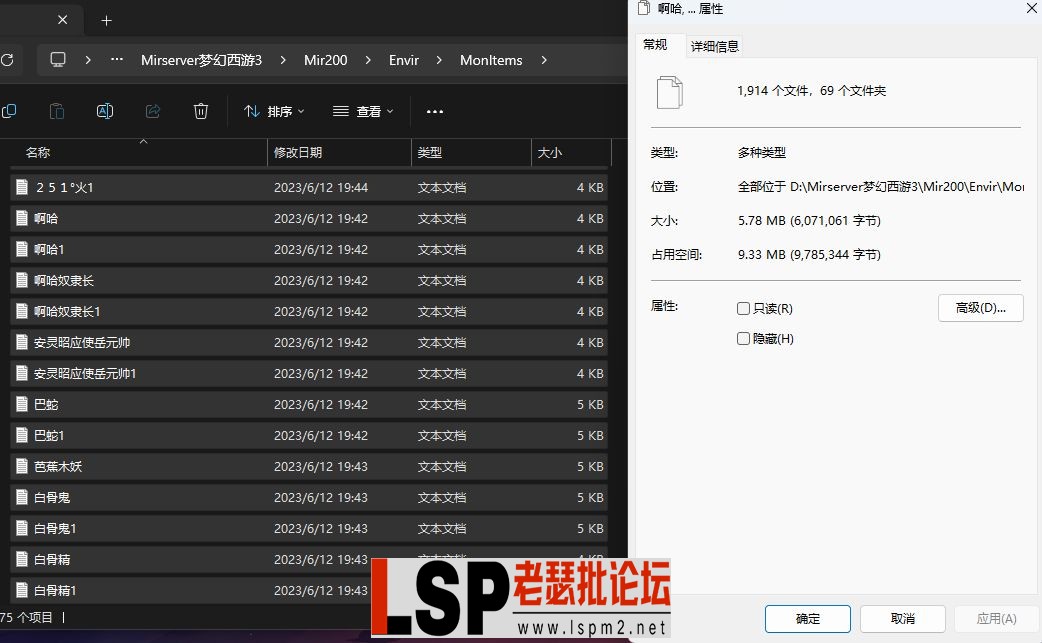Click the share icon in the toolbar
Image resolution: width=1042 pixels, height=643 pixels.
click(x=153, y=111)
